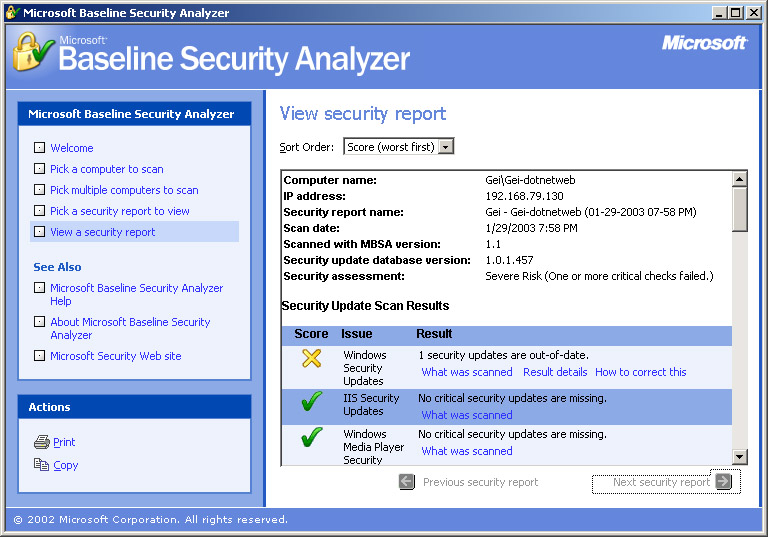Click the yellow X score icon
Image resolution: width=768 pixels, height=537 pixels.
coord(311,358)
